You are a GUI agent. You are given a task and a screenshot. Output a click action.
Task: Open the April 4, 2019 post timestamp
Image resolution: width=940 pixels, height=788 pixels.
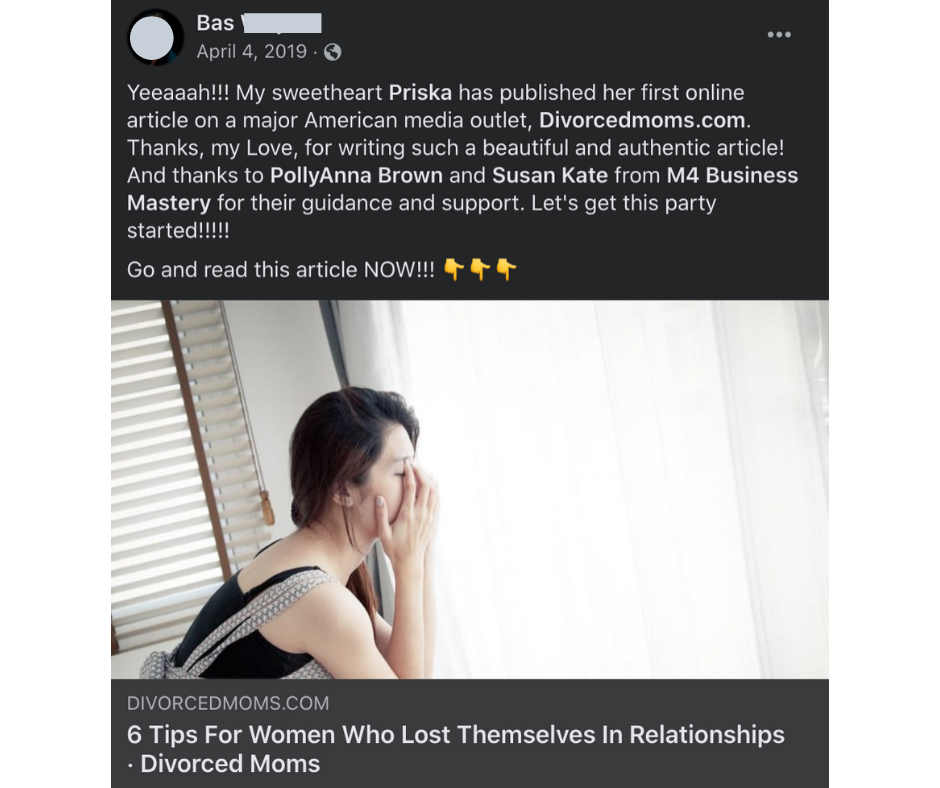(252, 52)
